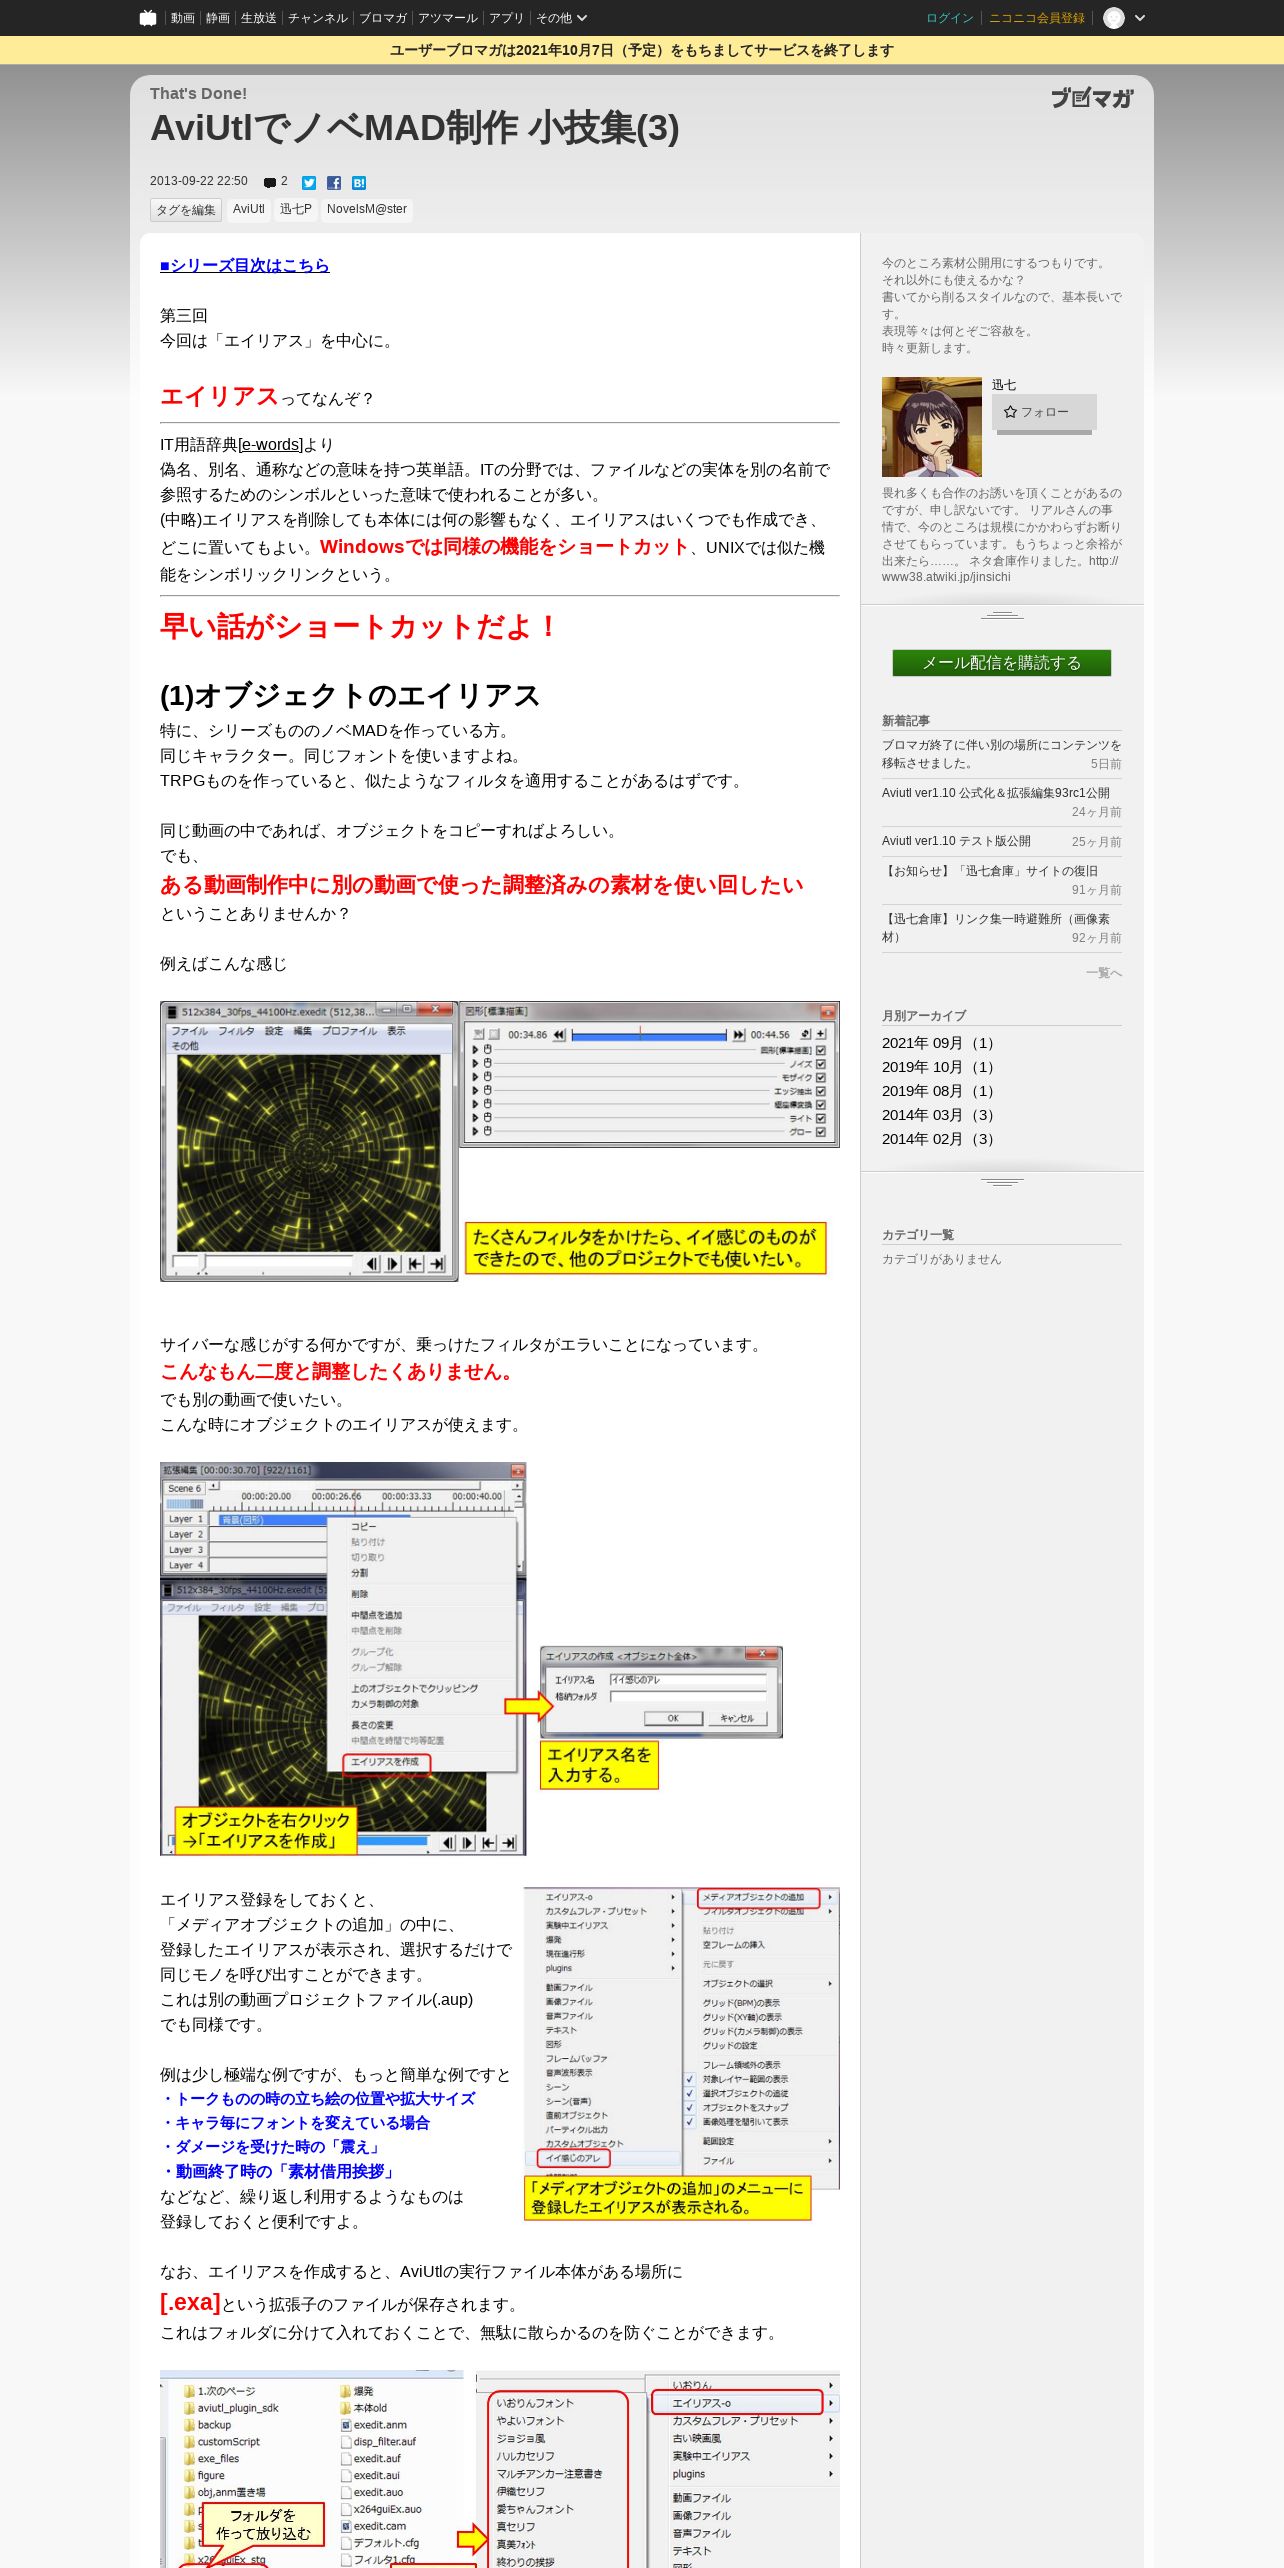
Task: Open the 【迅七倉庫】リンク集一時避難所 article
Action: (996, 928)
